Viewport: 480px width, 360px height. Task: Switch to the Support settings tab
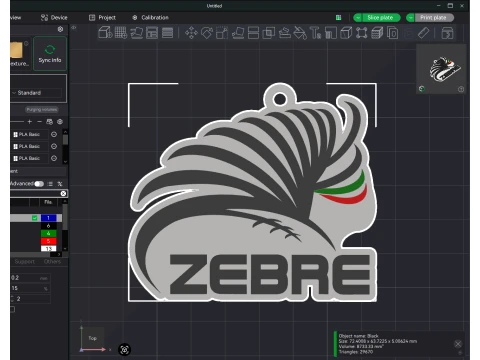click(x=25, y=262)
